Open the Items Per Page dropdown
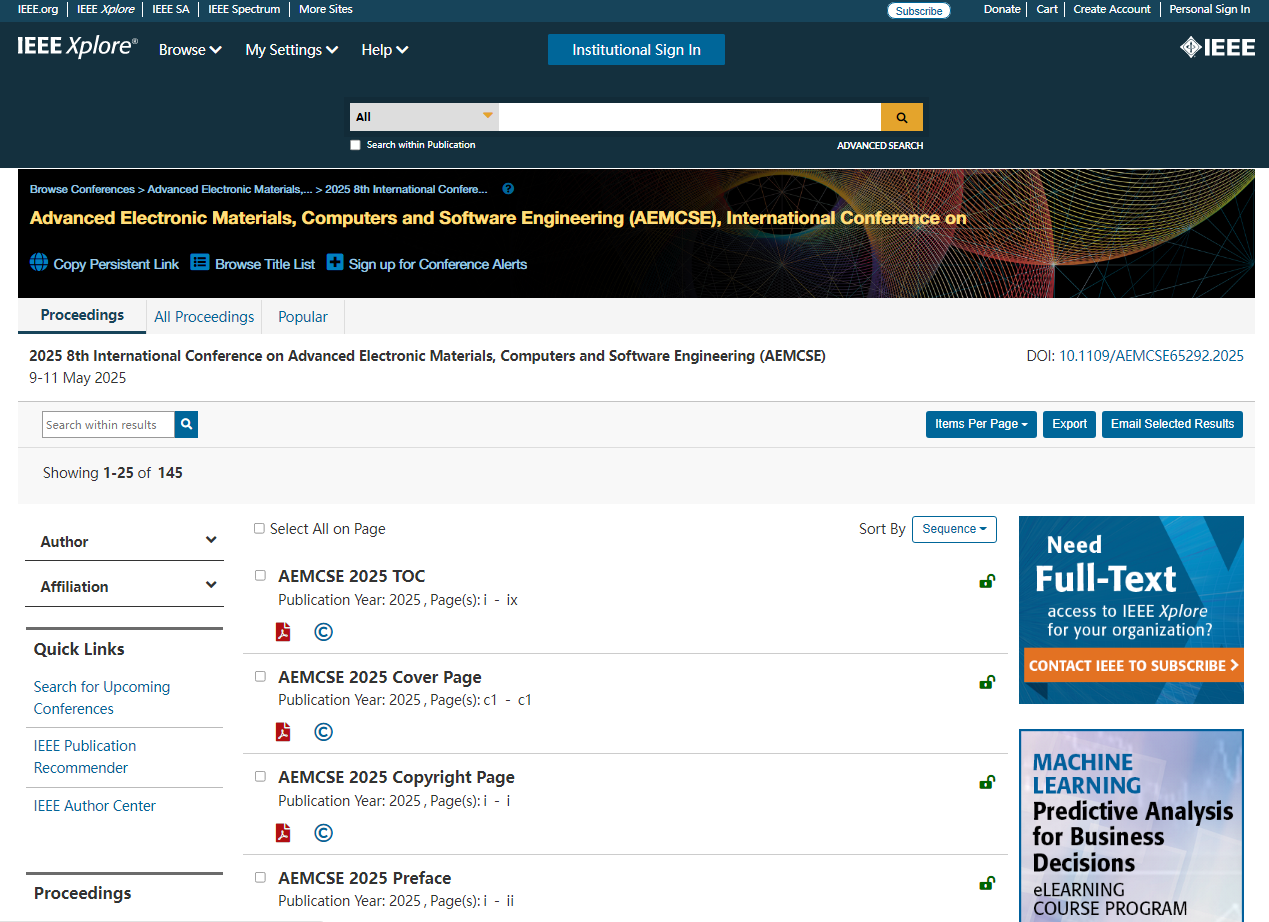Image resolution: width=1269 pixels, height=922 pixels. (981, 424)
